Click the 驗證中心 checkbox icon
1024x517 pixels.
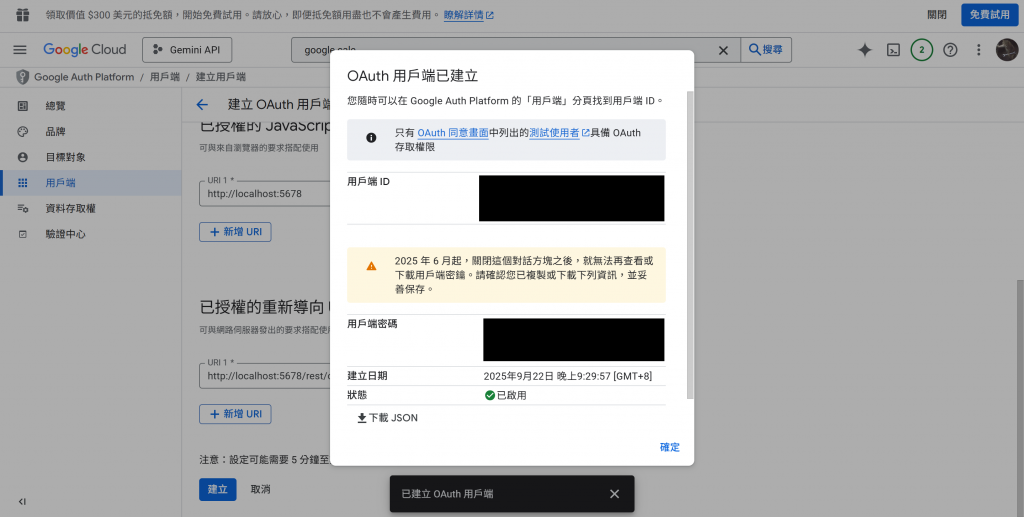(23, 234)
